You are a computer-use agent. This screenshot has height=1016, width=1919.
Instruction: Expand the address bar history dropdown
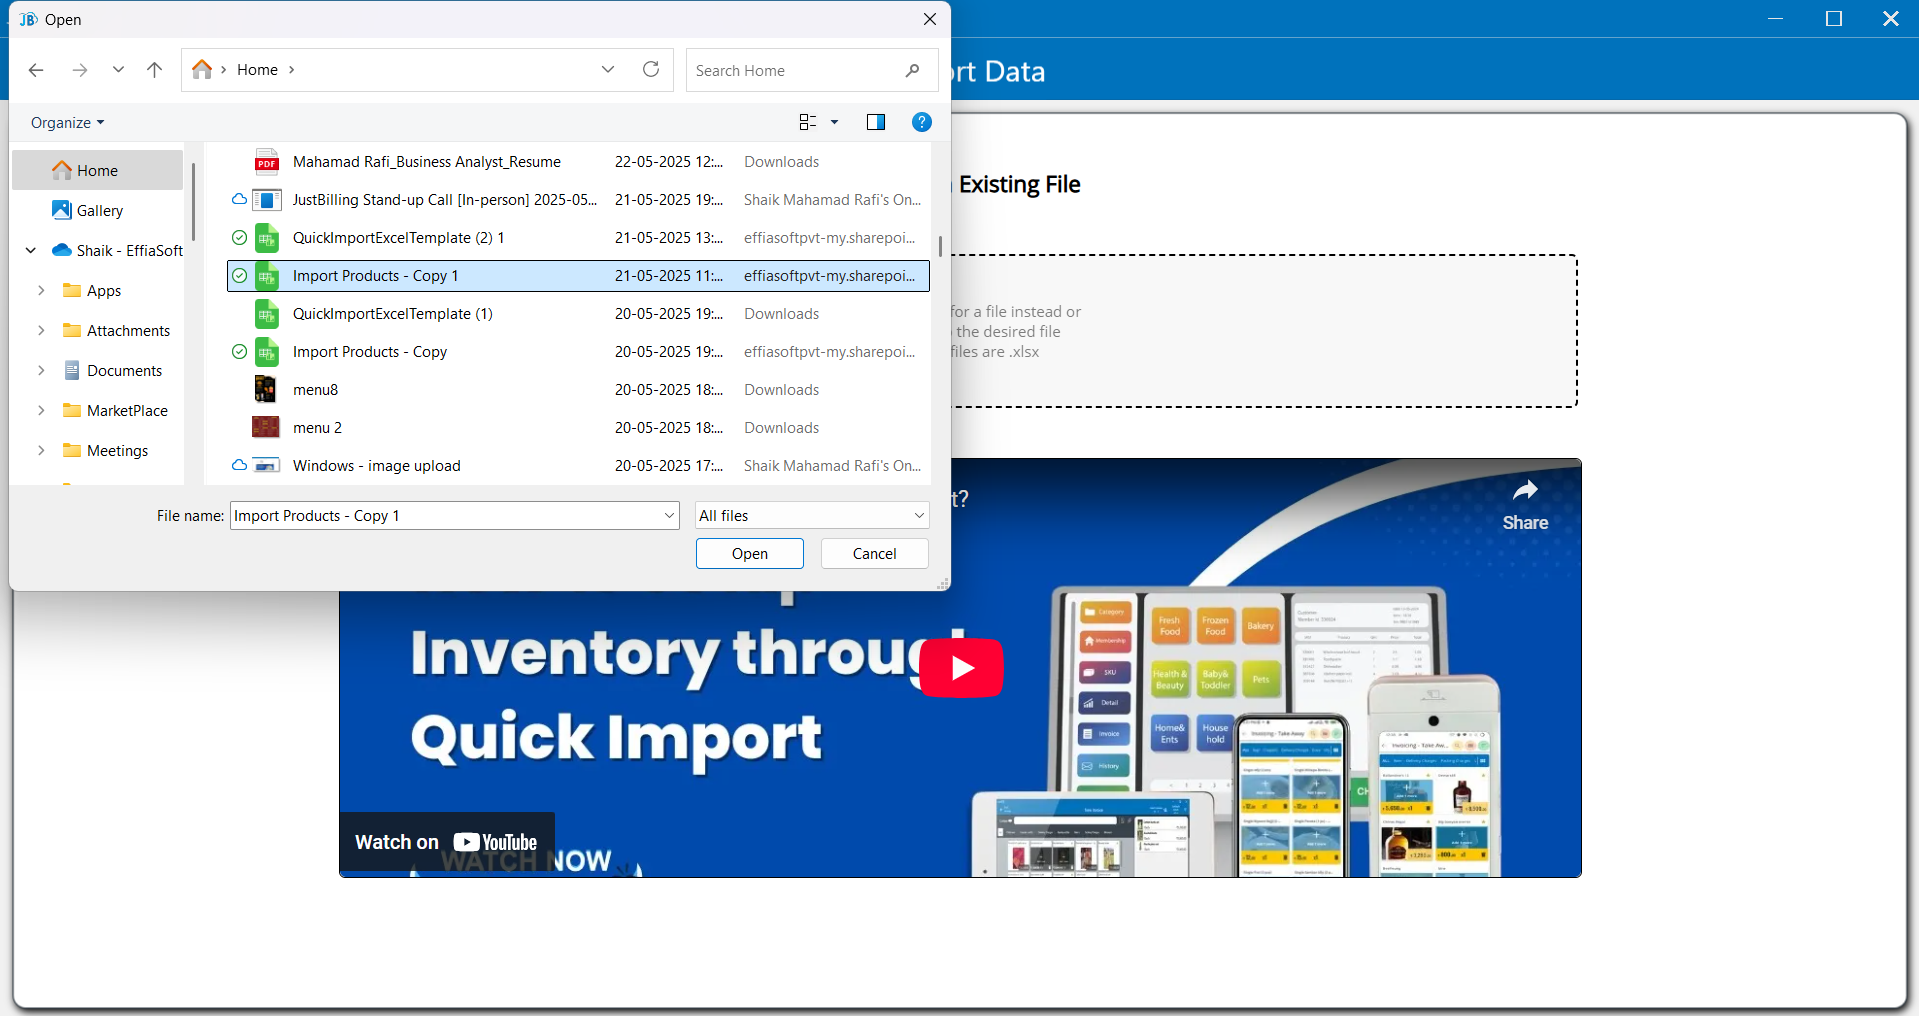[x=608, y=69]
